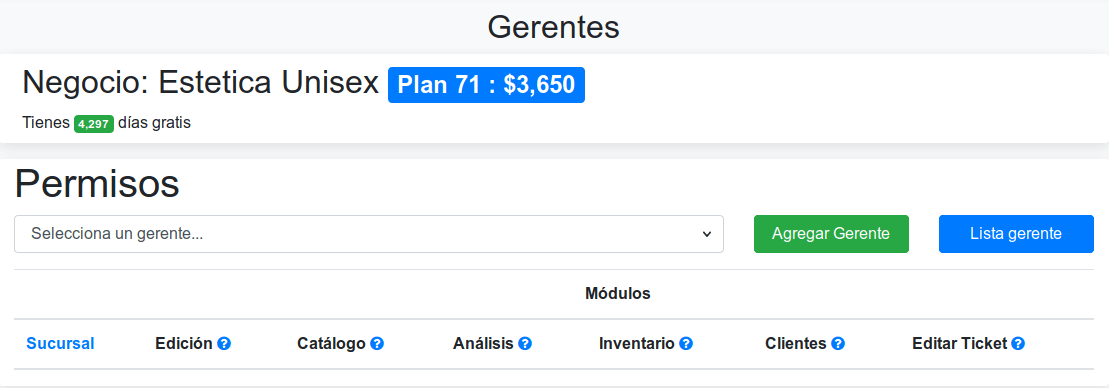This screenshot has height=388, width=1109.
Task: Click the Clientes help question icon
Action: [x=838, y=343]
